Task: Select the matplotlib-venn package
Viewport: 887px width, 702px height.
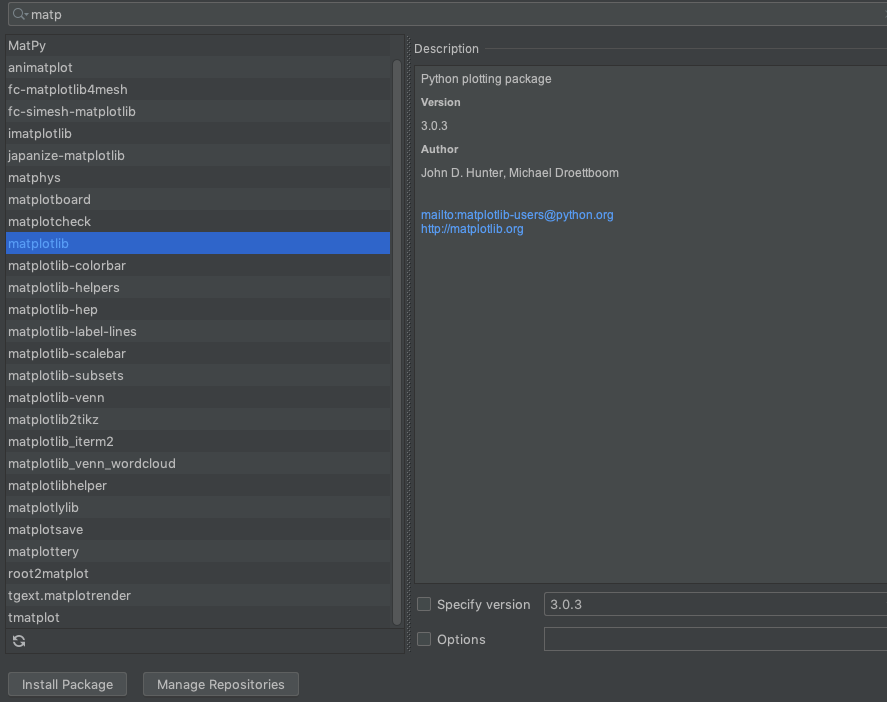Action: [x=198, y=398]
